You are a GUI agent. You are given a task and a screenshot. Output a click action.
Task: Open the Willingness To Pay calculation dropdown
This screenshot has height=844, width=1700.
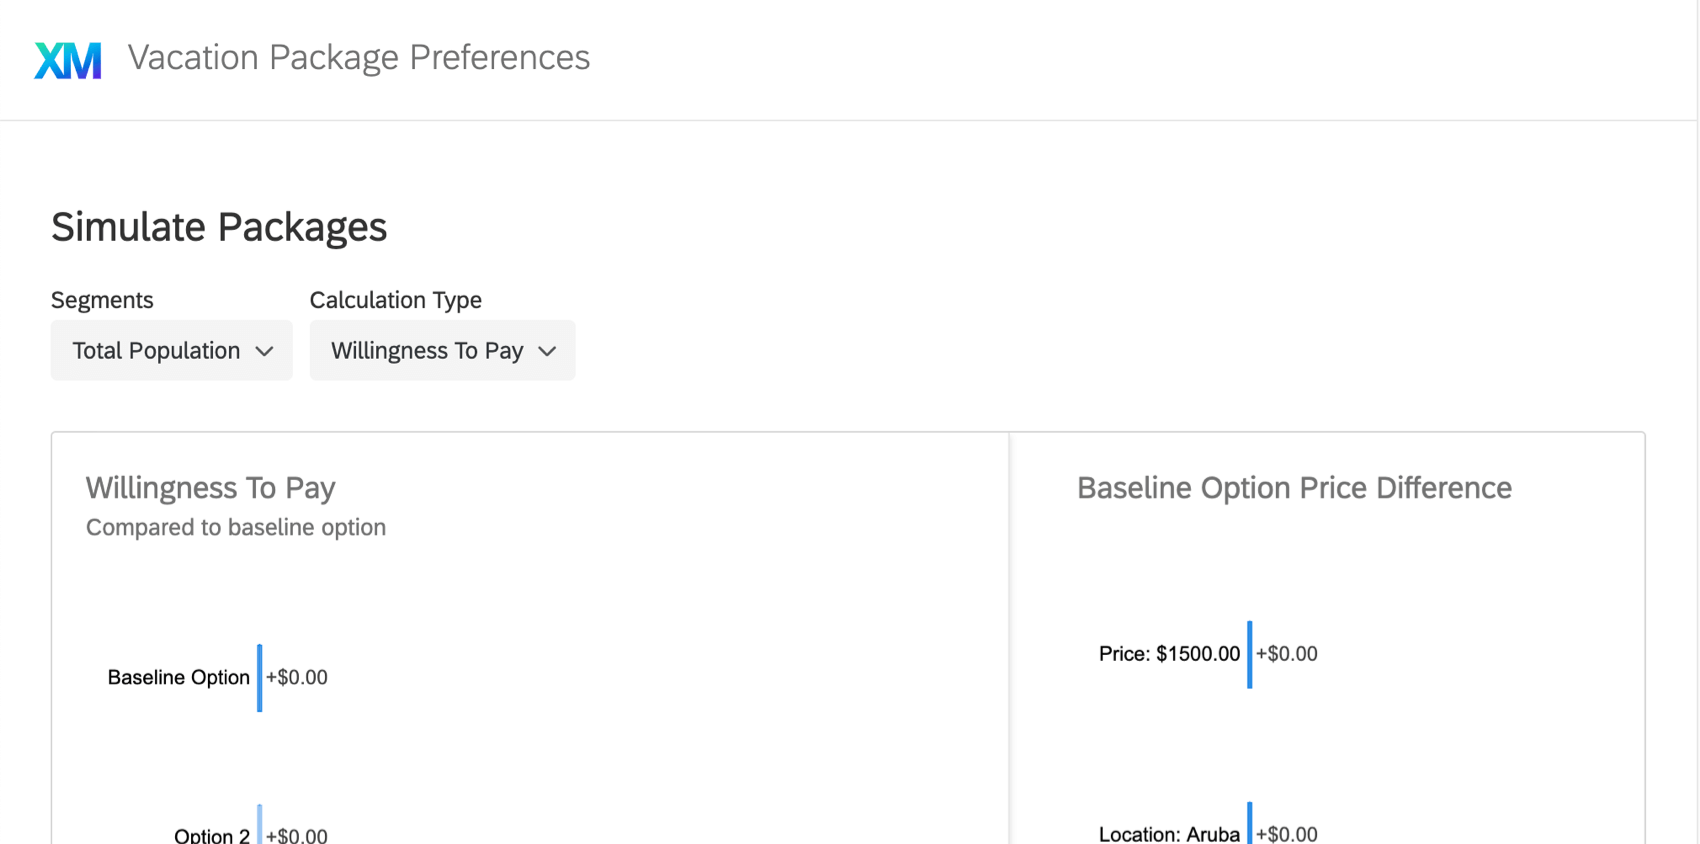click(x=442, y=350)
